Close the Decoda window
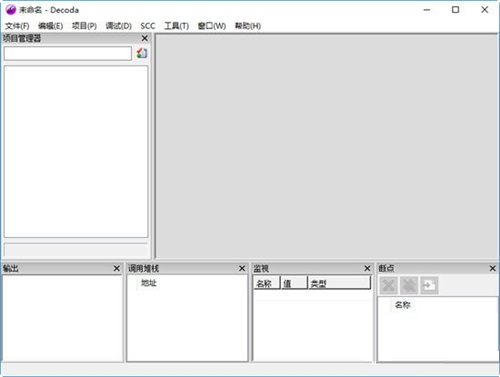The width and height of the screenshot is (500, 377). [485, 10]
